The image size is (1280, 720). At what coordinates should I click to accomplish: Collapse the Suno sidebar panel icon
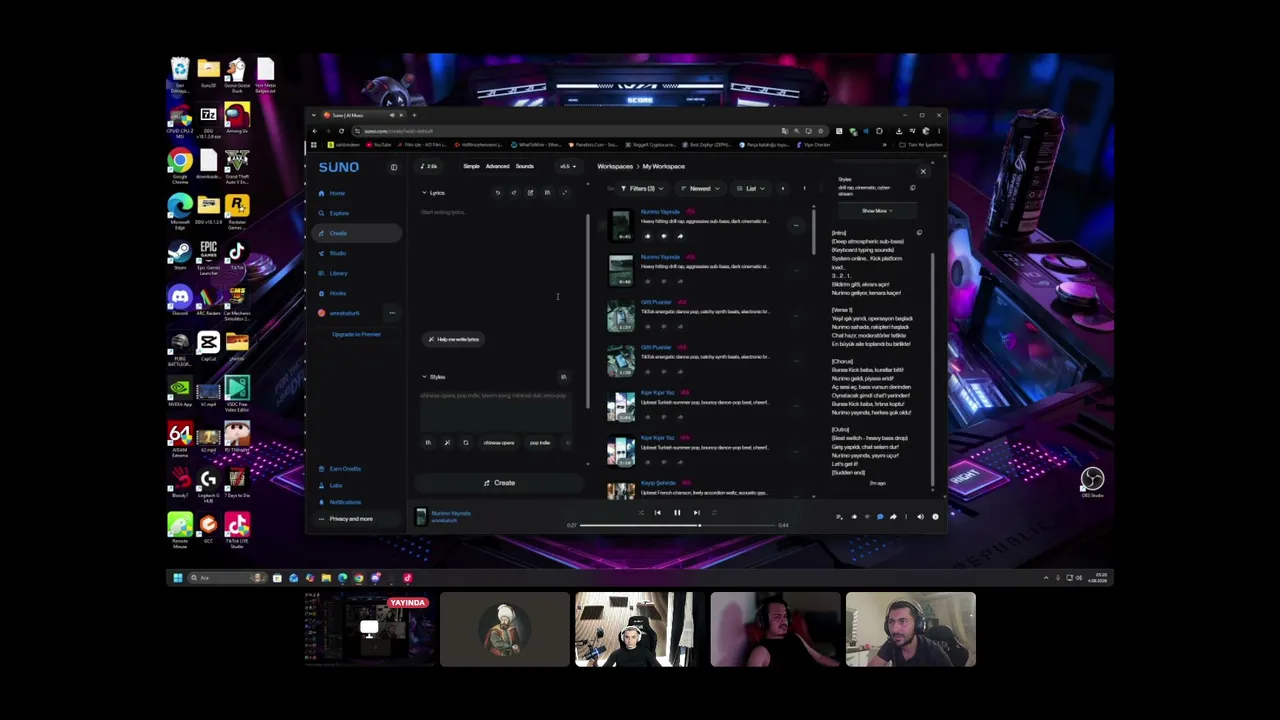click(393, 167)
